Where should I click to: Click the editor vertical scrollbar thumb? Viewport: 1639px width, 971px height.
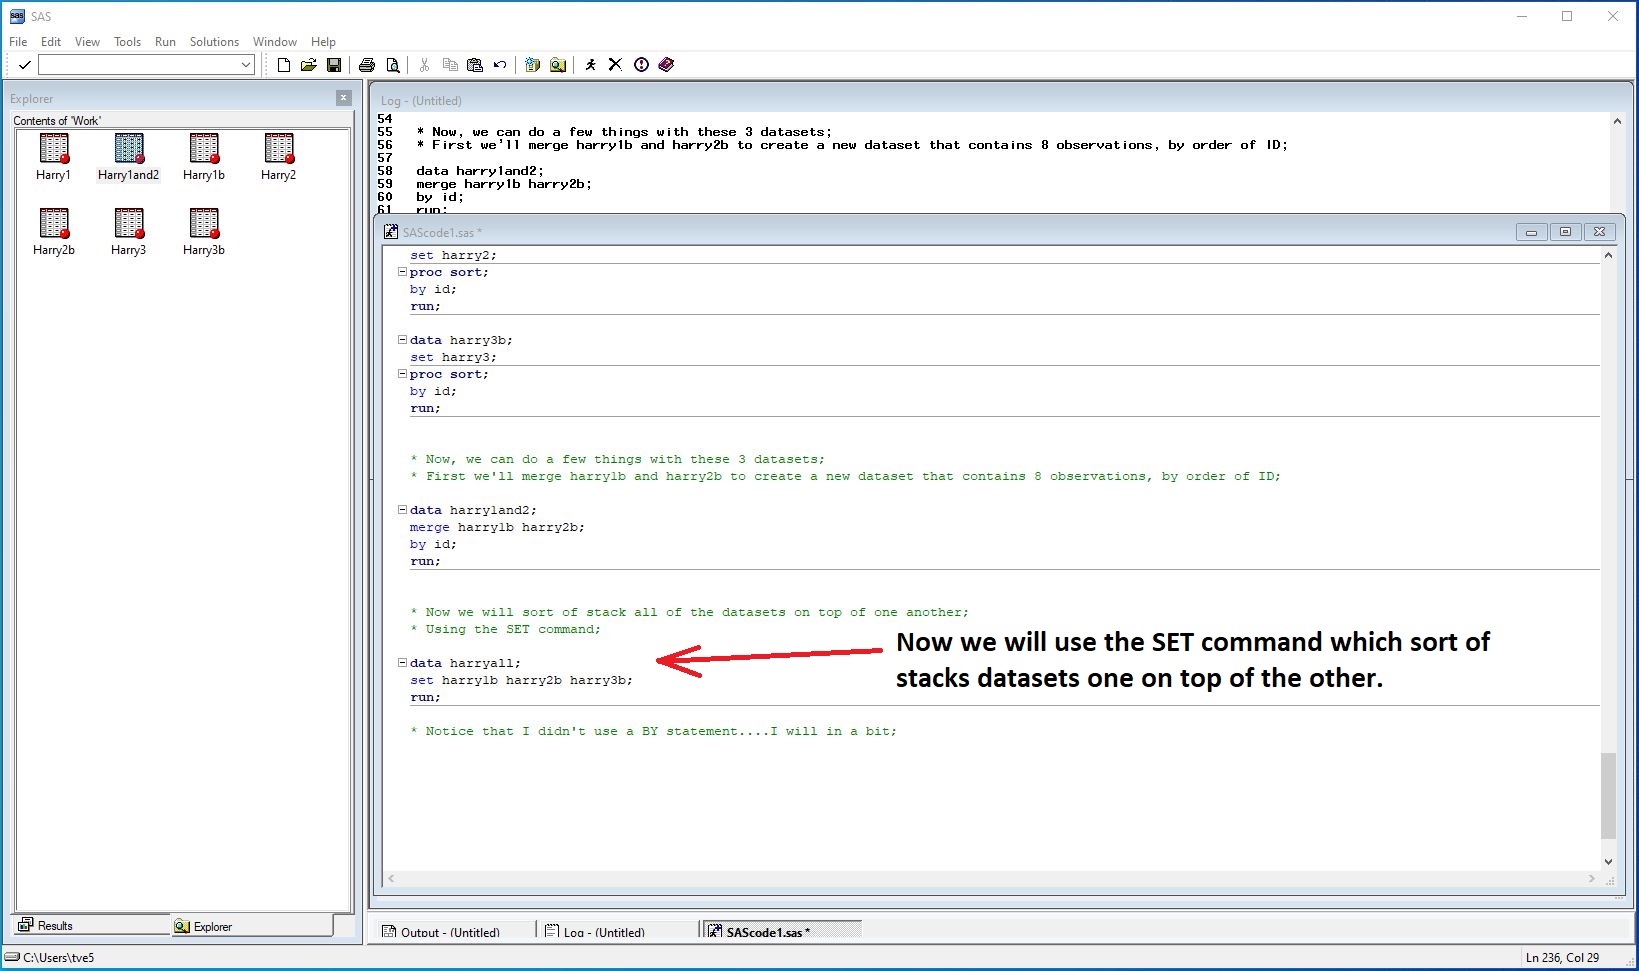tap(1608, 795)
